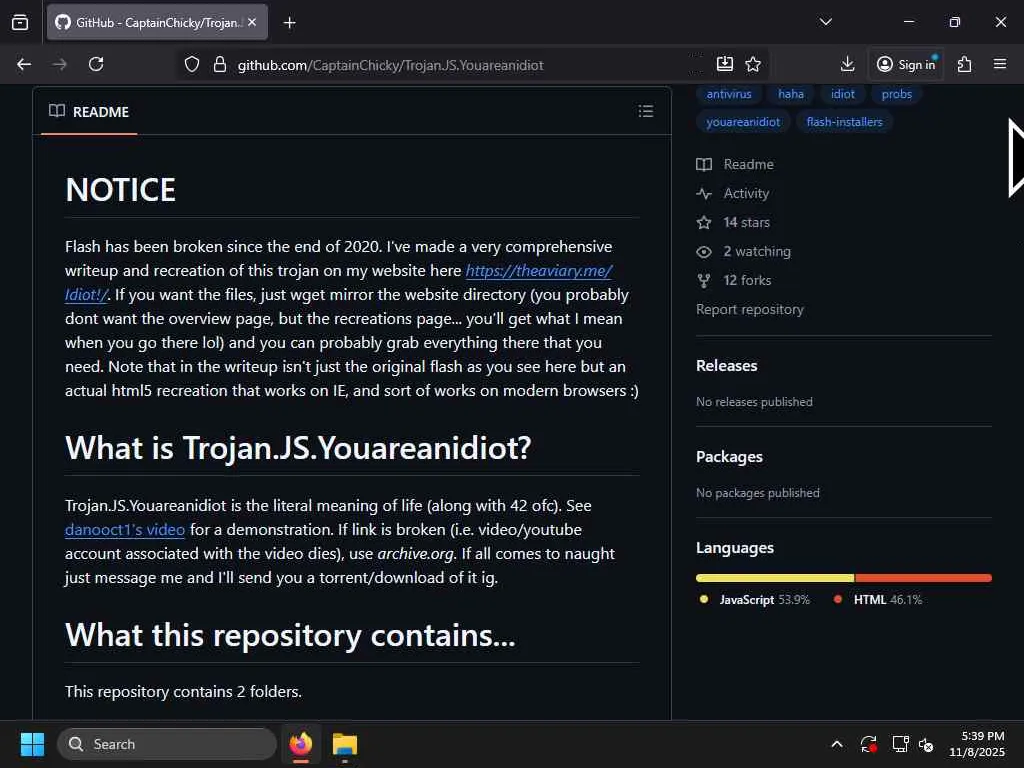Select the flash-installers topic tag
This screenshot has height=768, width=1024.
(844, 122)
